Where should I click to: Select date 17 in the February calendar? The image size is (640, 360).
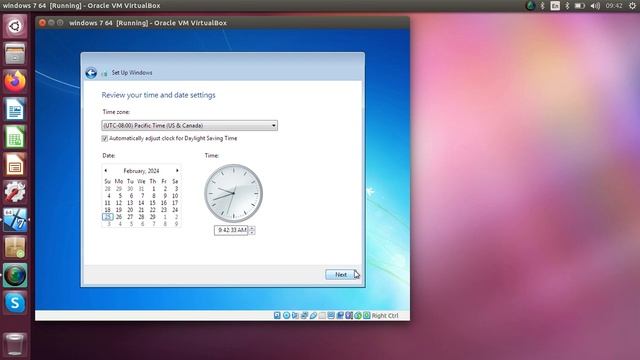(175, 203)
